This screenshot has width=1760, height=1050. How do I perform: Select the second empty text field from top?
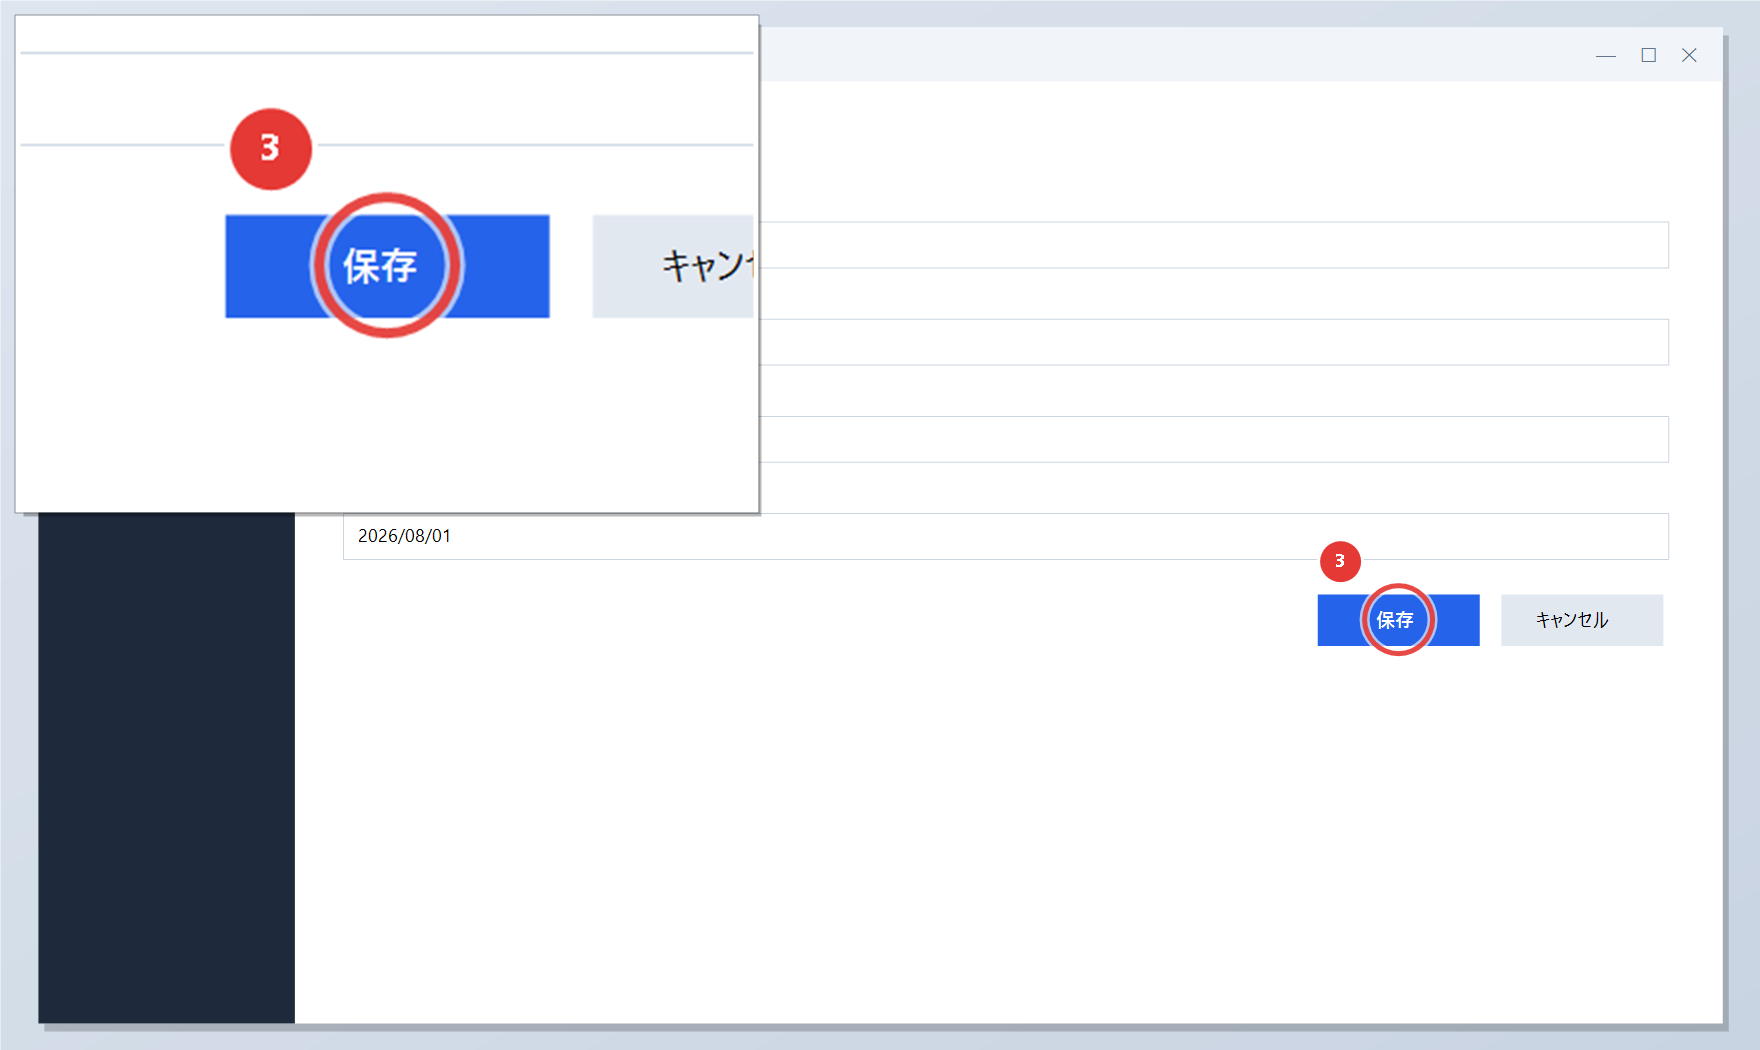pos(1214,342)
